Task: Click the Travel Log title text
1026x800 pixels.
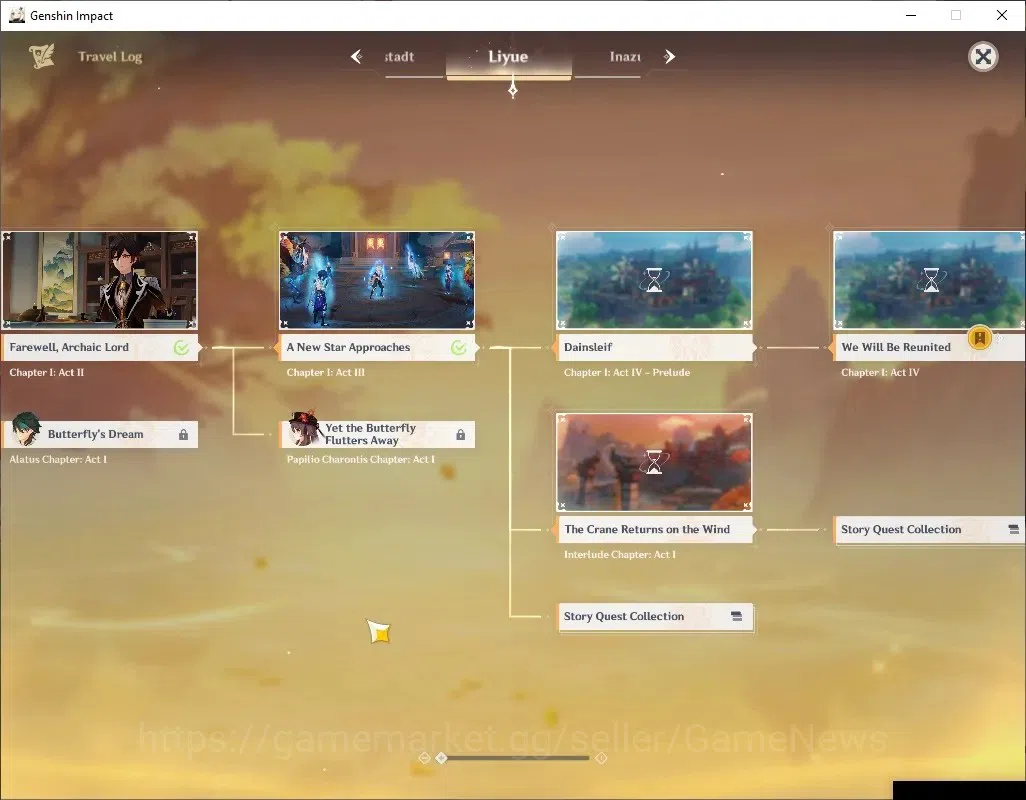Action: point(110,57)
